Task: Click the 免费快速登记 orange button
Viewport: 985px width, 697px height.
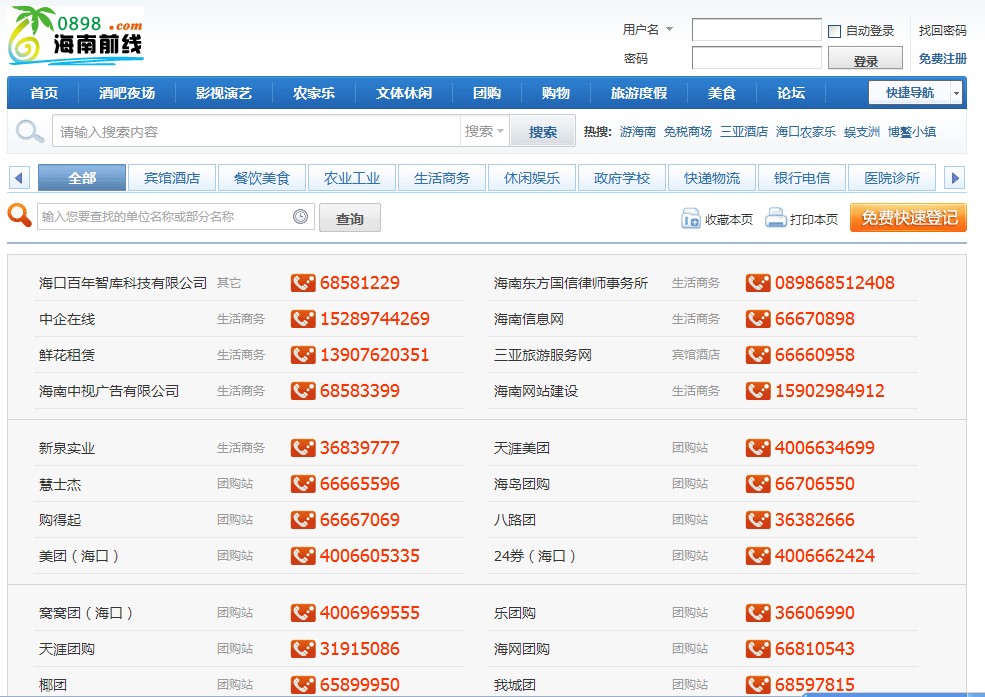Action: coord(908,217)
